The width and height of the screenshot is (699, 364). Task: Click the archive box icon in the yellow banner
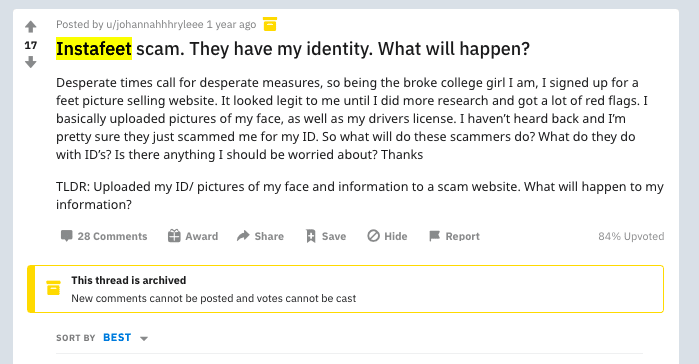point(53,288)
